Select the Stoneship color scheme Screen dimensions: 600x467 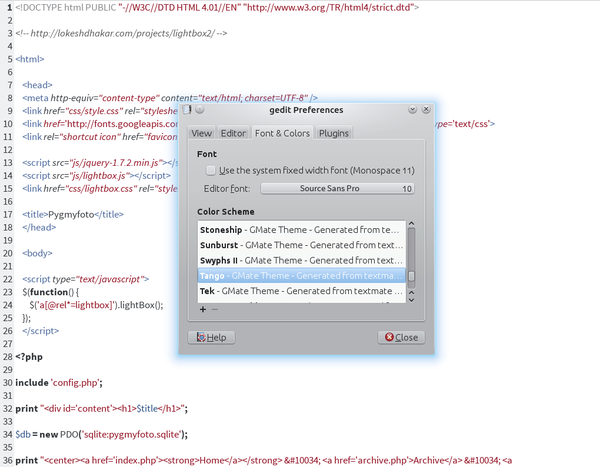click(301, 230)
